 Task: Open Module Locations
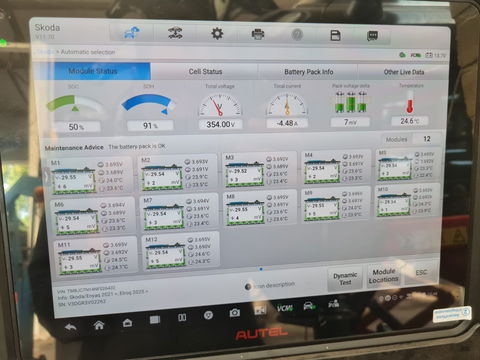[384, 276]
